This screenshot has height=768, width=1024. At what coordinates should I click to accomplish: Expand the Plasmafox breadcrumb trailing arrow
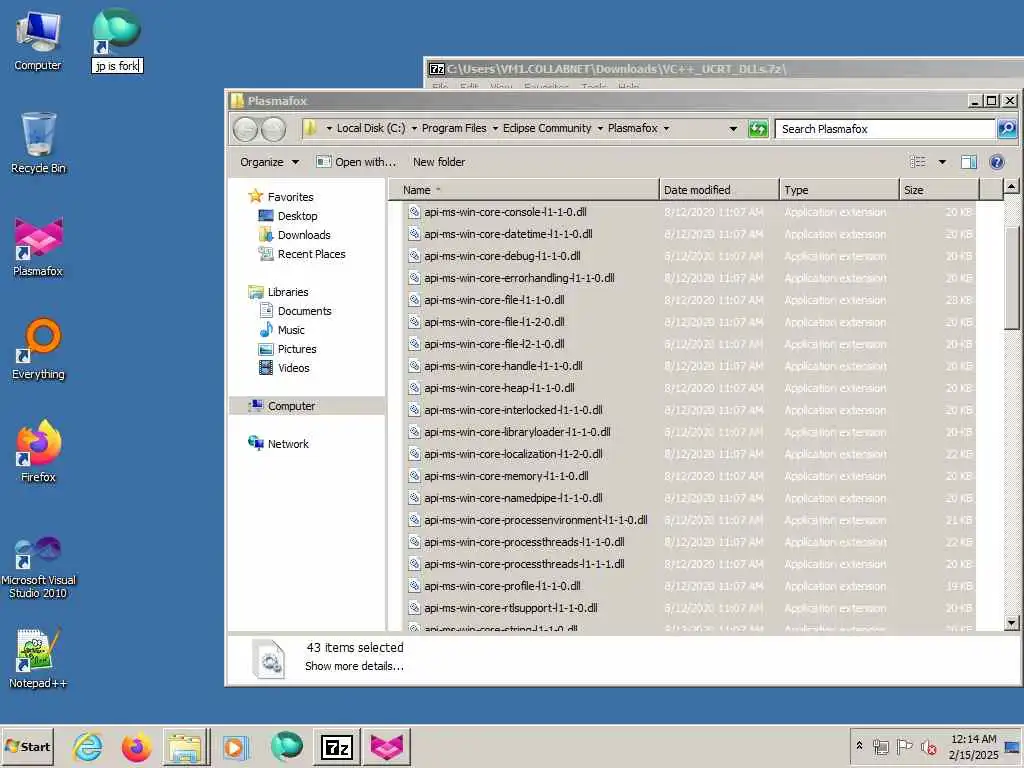pyautogui.click(x=666, y=129)
